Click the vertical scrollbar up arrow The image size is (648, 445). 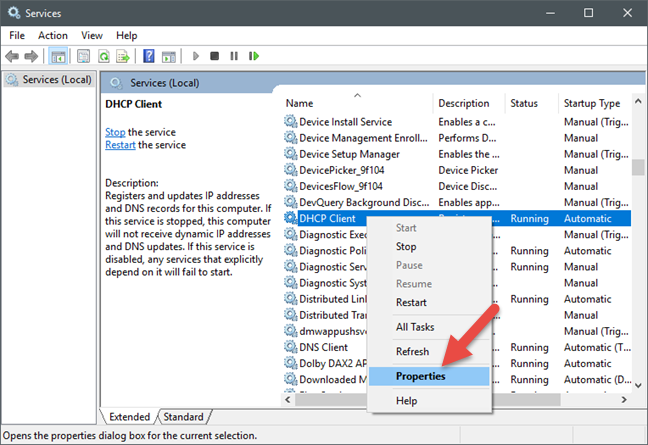point(638,101)
